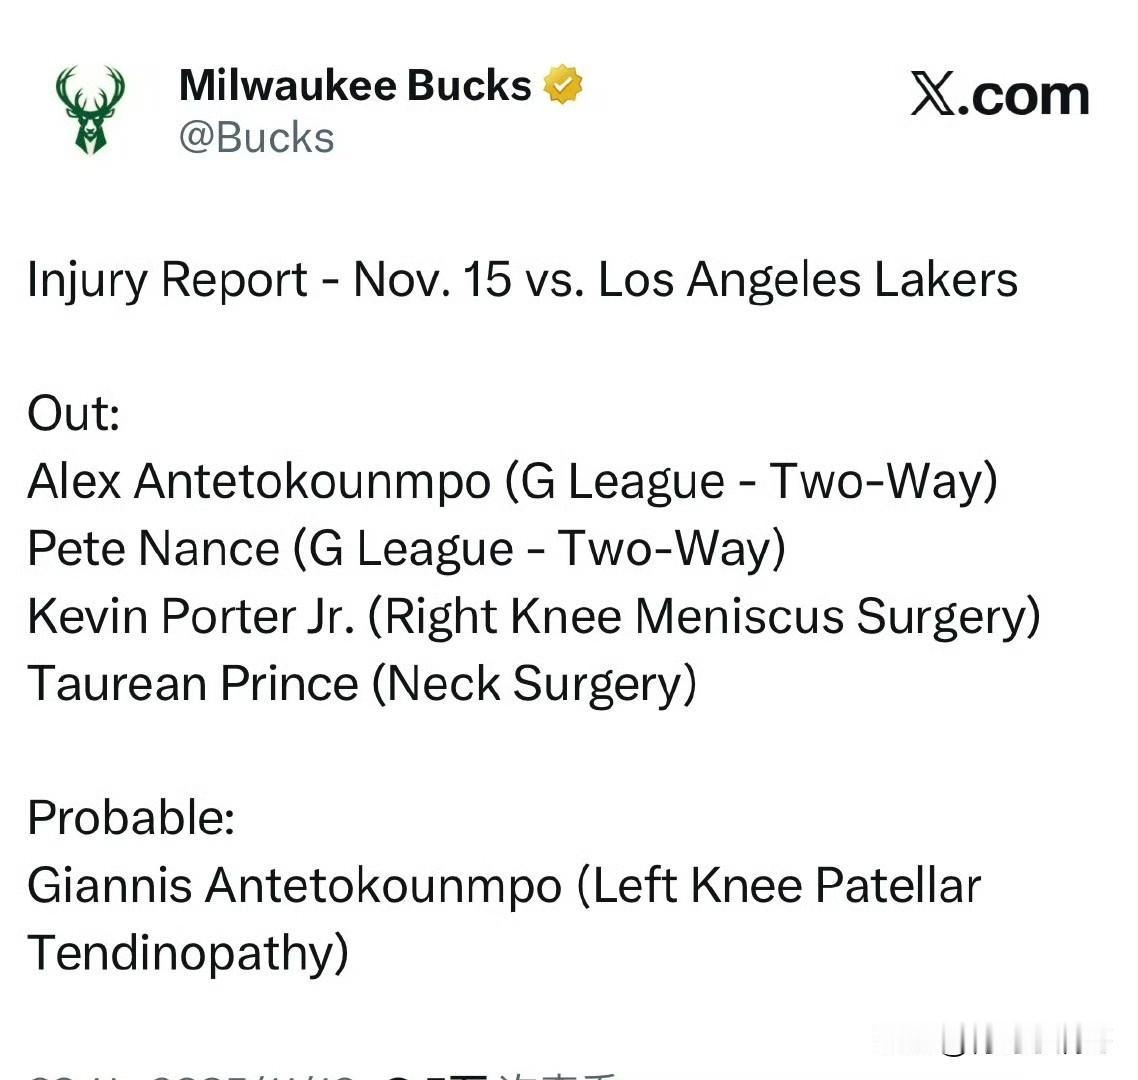Click Right Knee Meniscus Surgery text
This screenshot has height=1080, width=1138.
point(705,618)
